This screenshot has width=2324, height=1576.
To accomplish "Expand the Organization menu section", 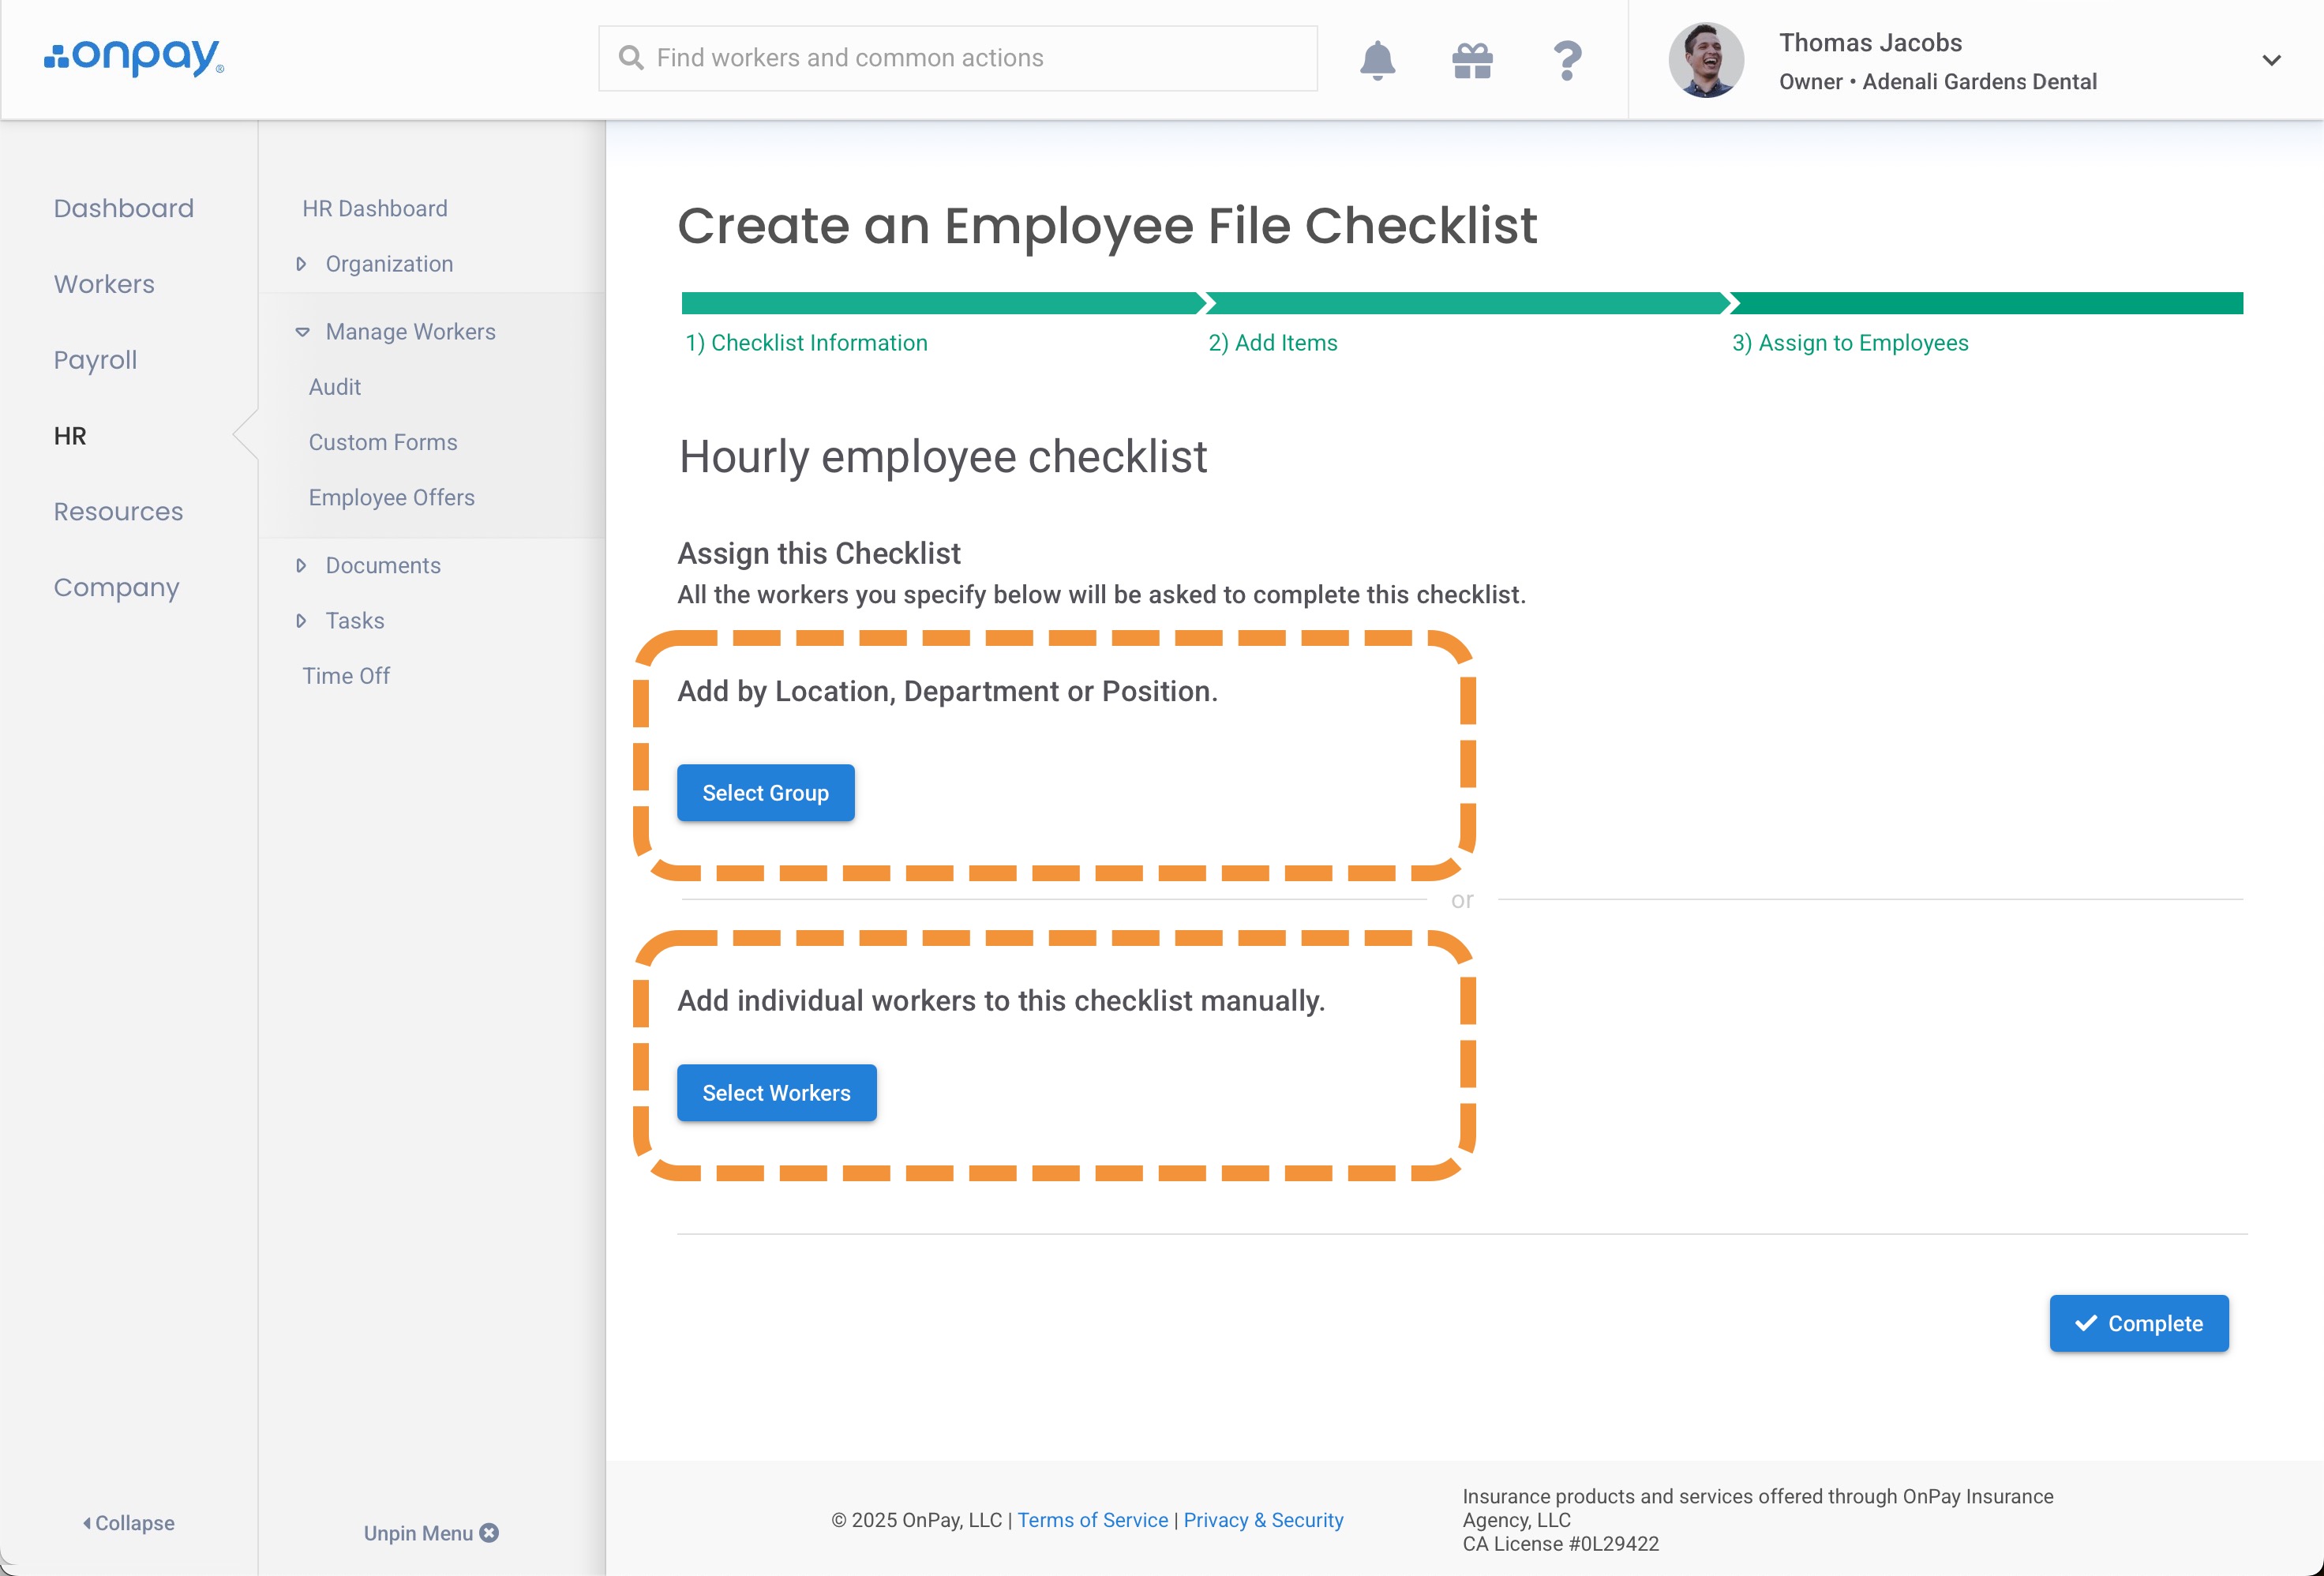I will point(301,264).
